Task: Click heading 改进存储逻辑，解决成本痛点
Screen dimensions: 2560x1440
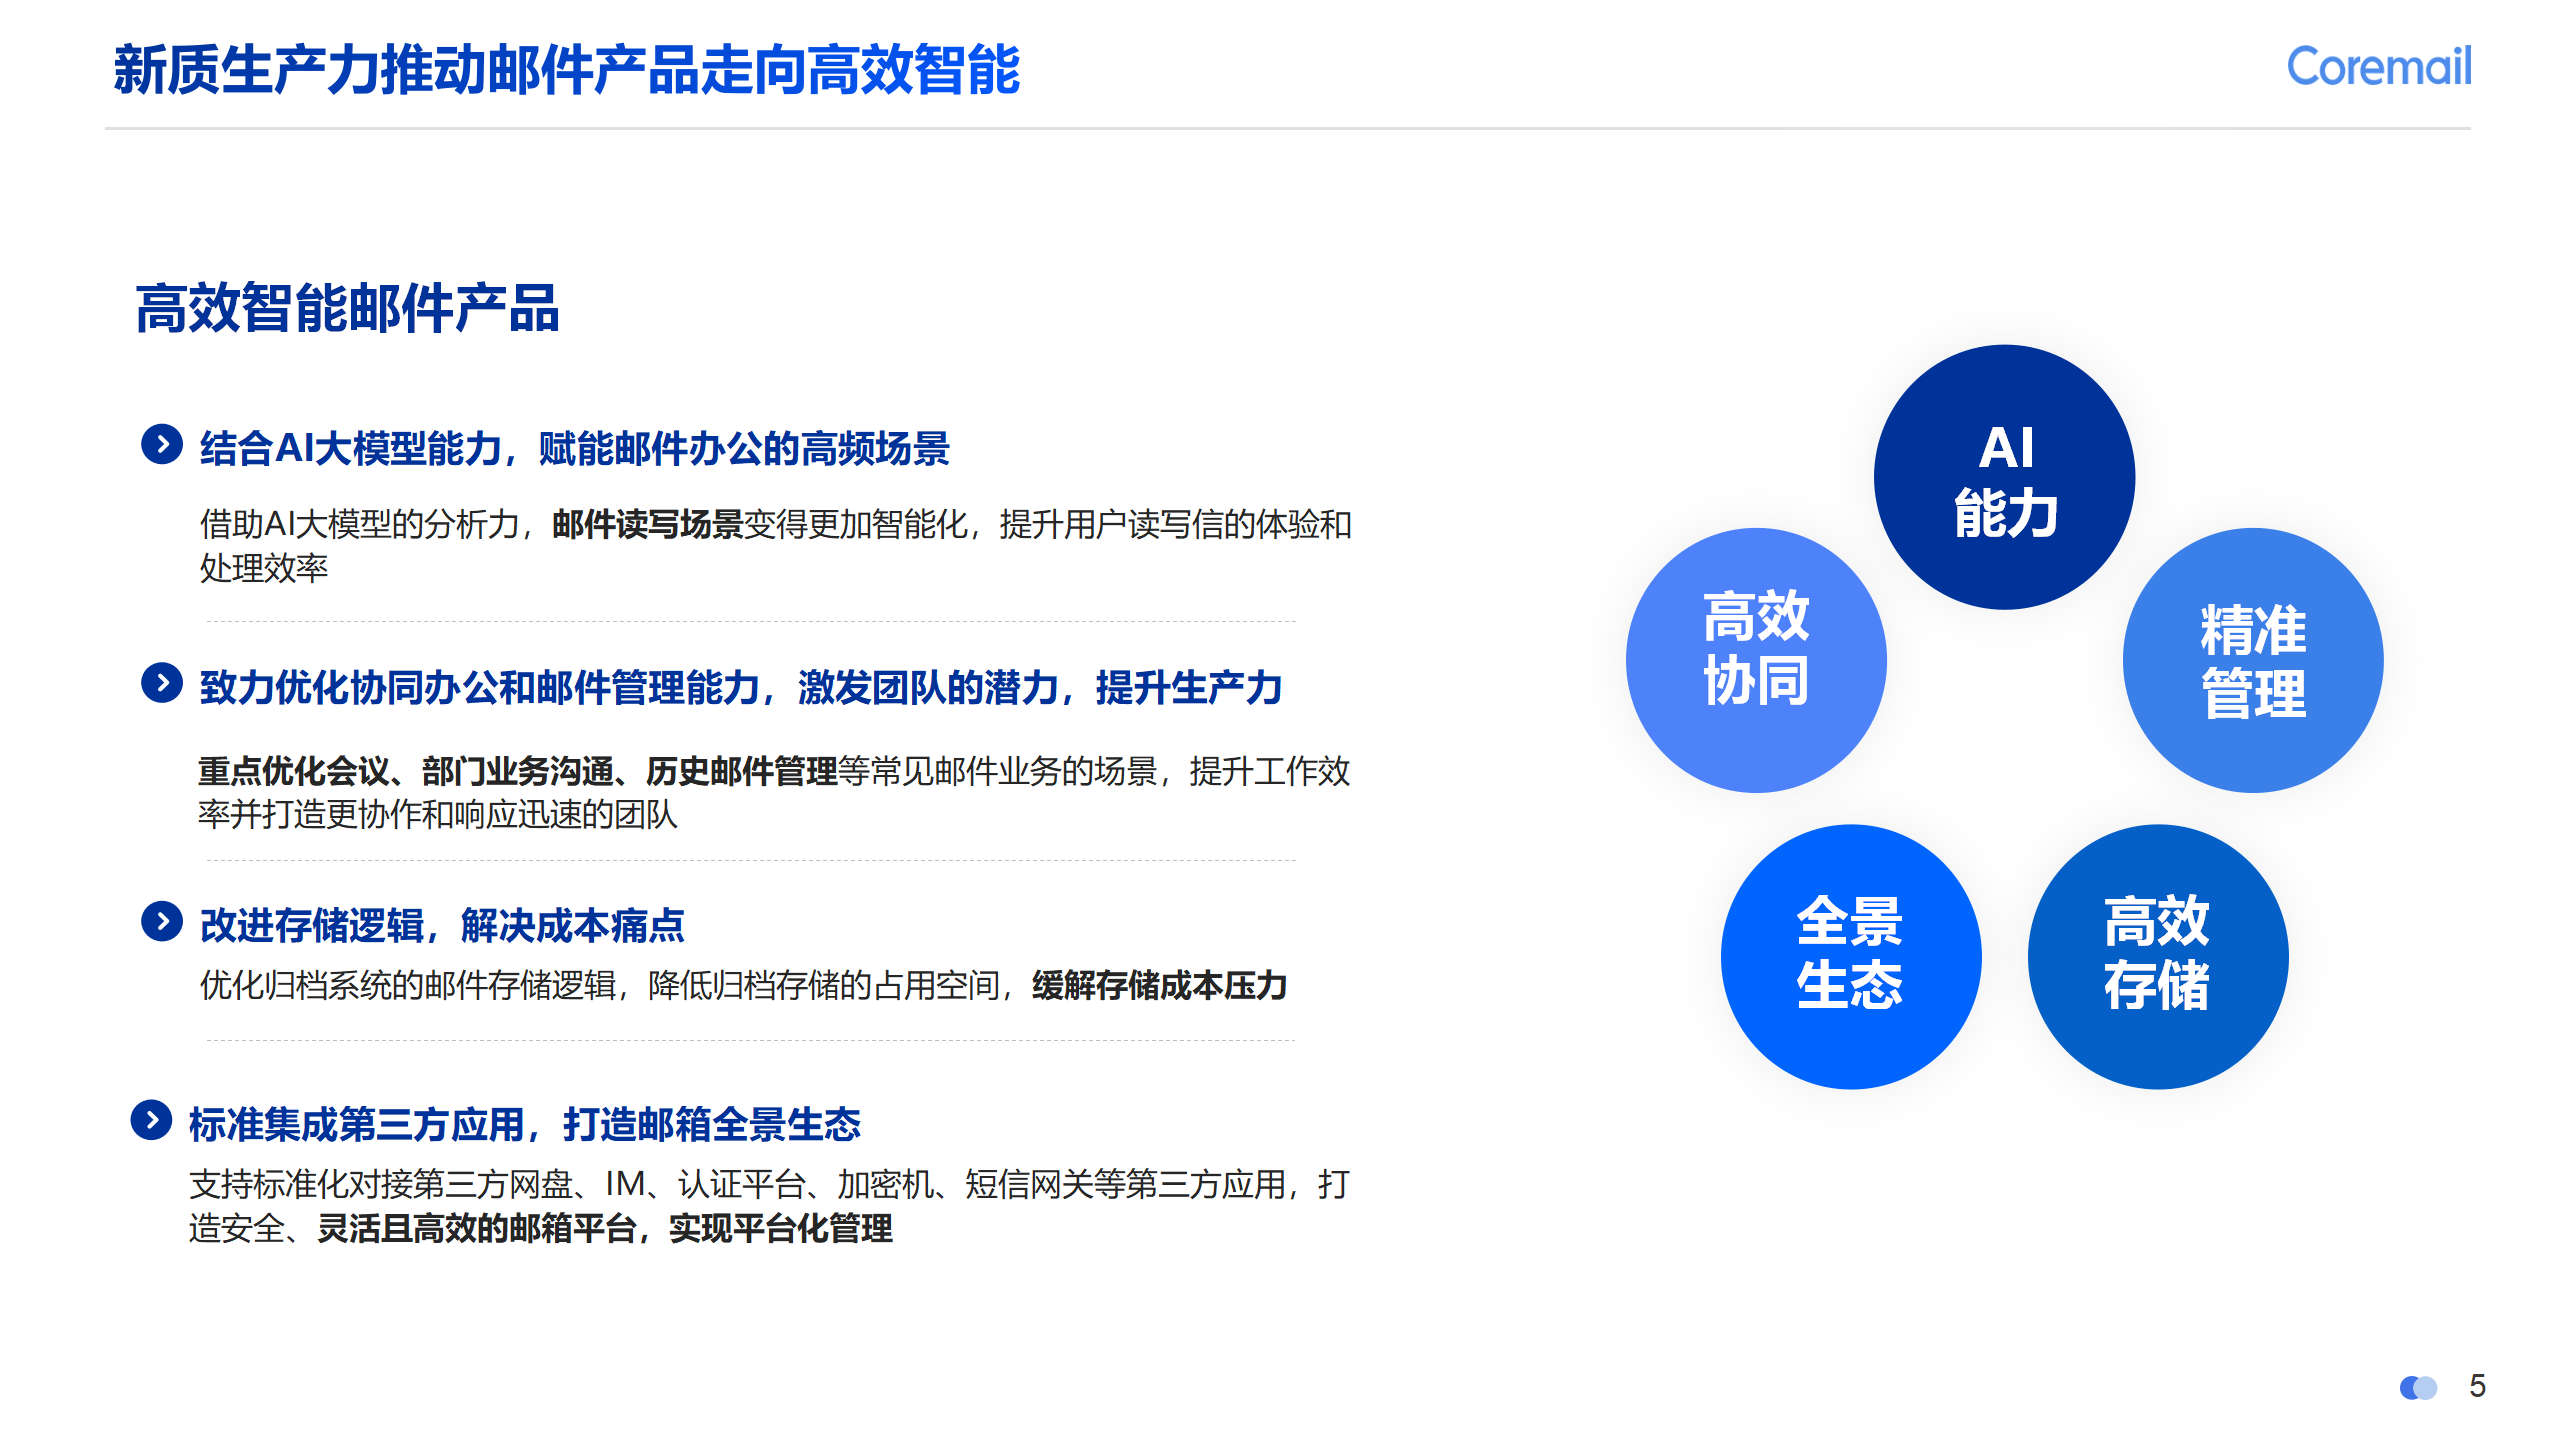Action: (x=442, y=925)
